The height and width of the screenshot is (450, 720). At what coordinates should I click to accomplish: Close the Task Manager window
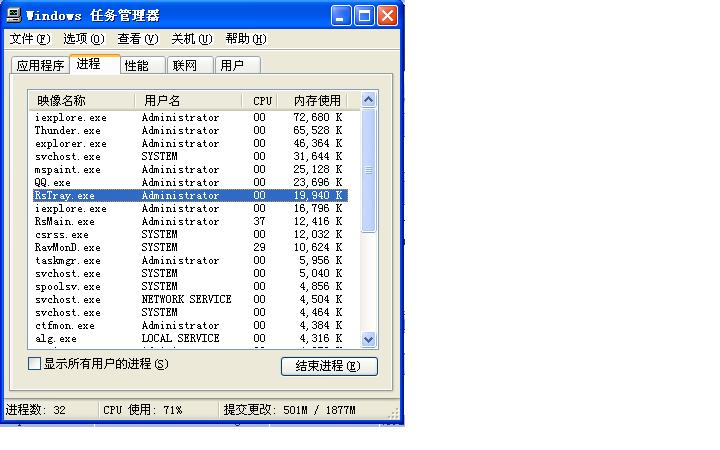(388, 16)
